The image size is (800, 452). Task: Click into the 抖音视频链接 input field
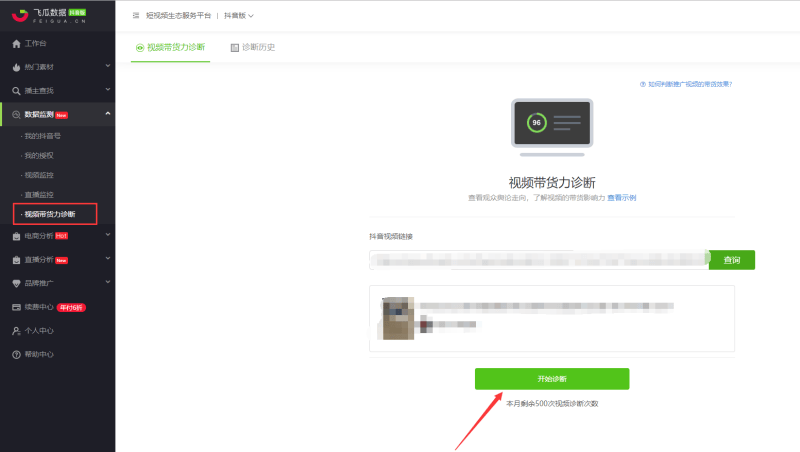point(539,260)
